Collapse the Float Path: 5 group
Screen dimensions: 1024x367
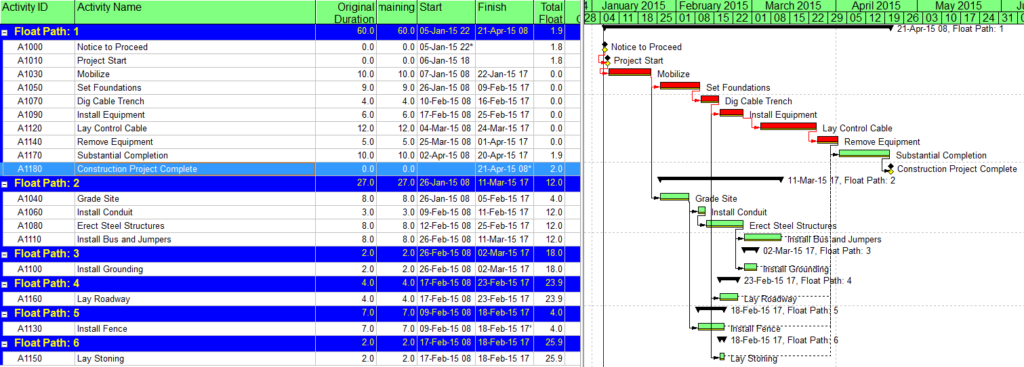[5, 313]
